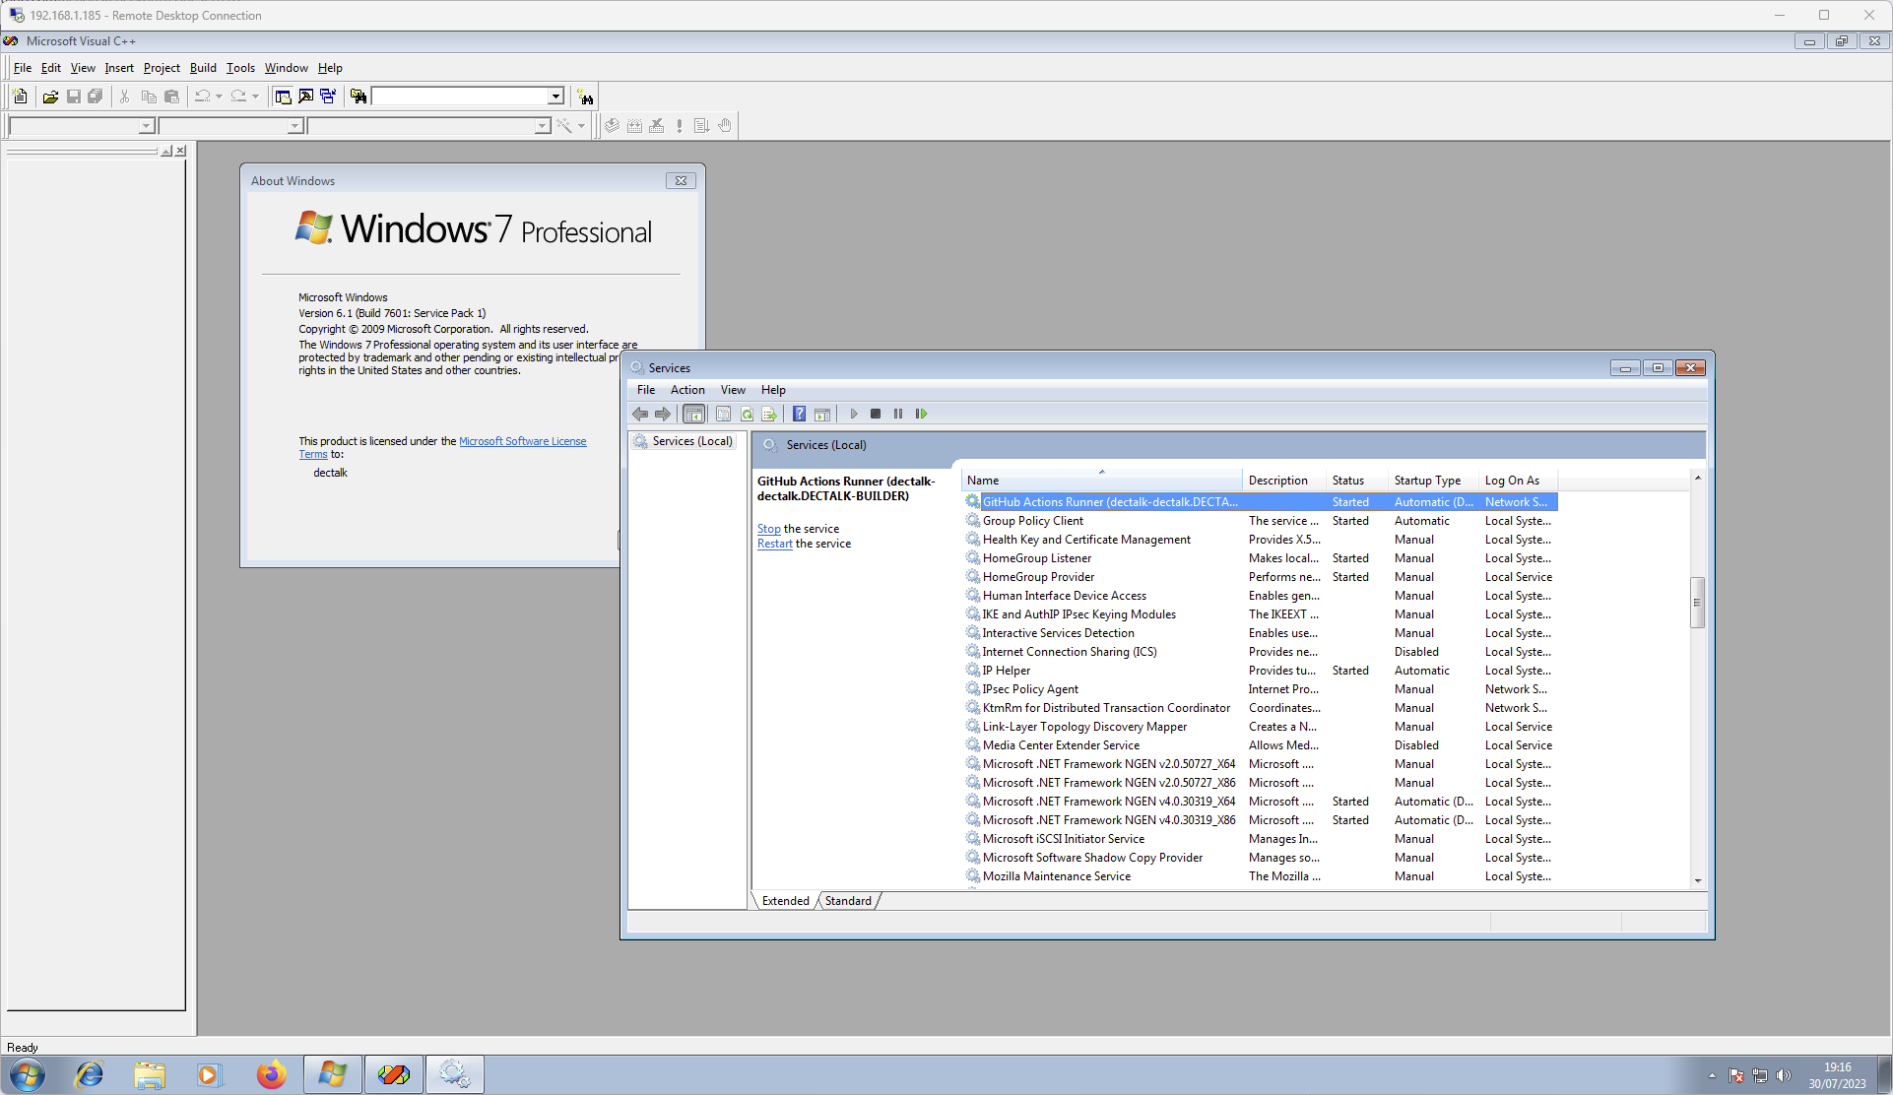Image resolution: width=1893 pixels, height=1095 pixels.
Task: Click the Services list scroll down arrow
Action: pos(1697,881)
